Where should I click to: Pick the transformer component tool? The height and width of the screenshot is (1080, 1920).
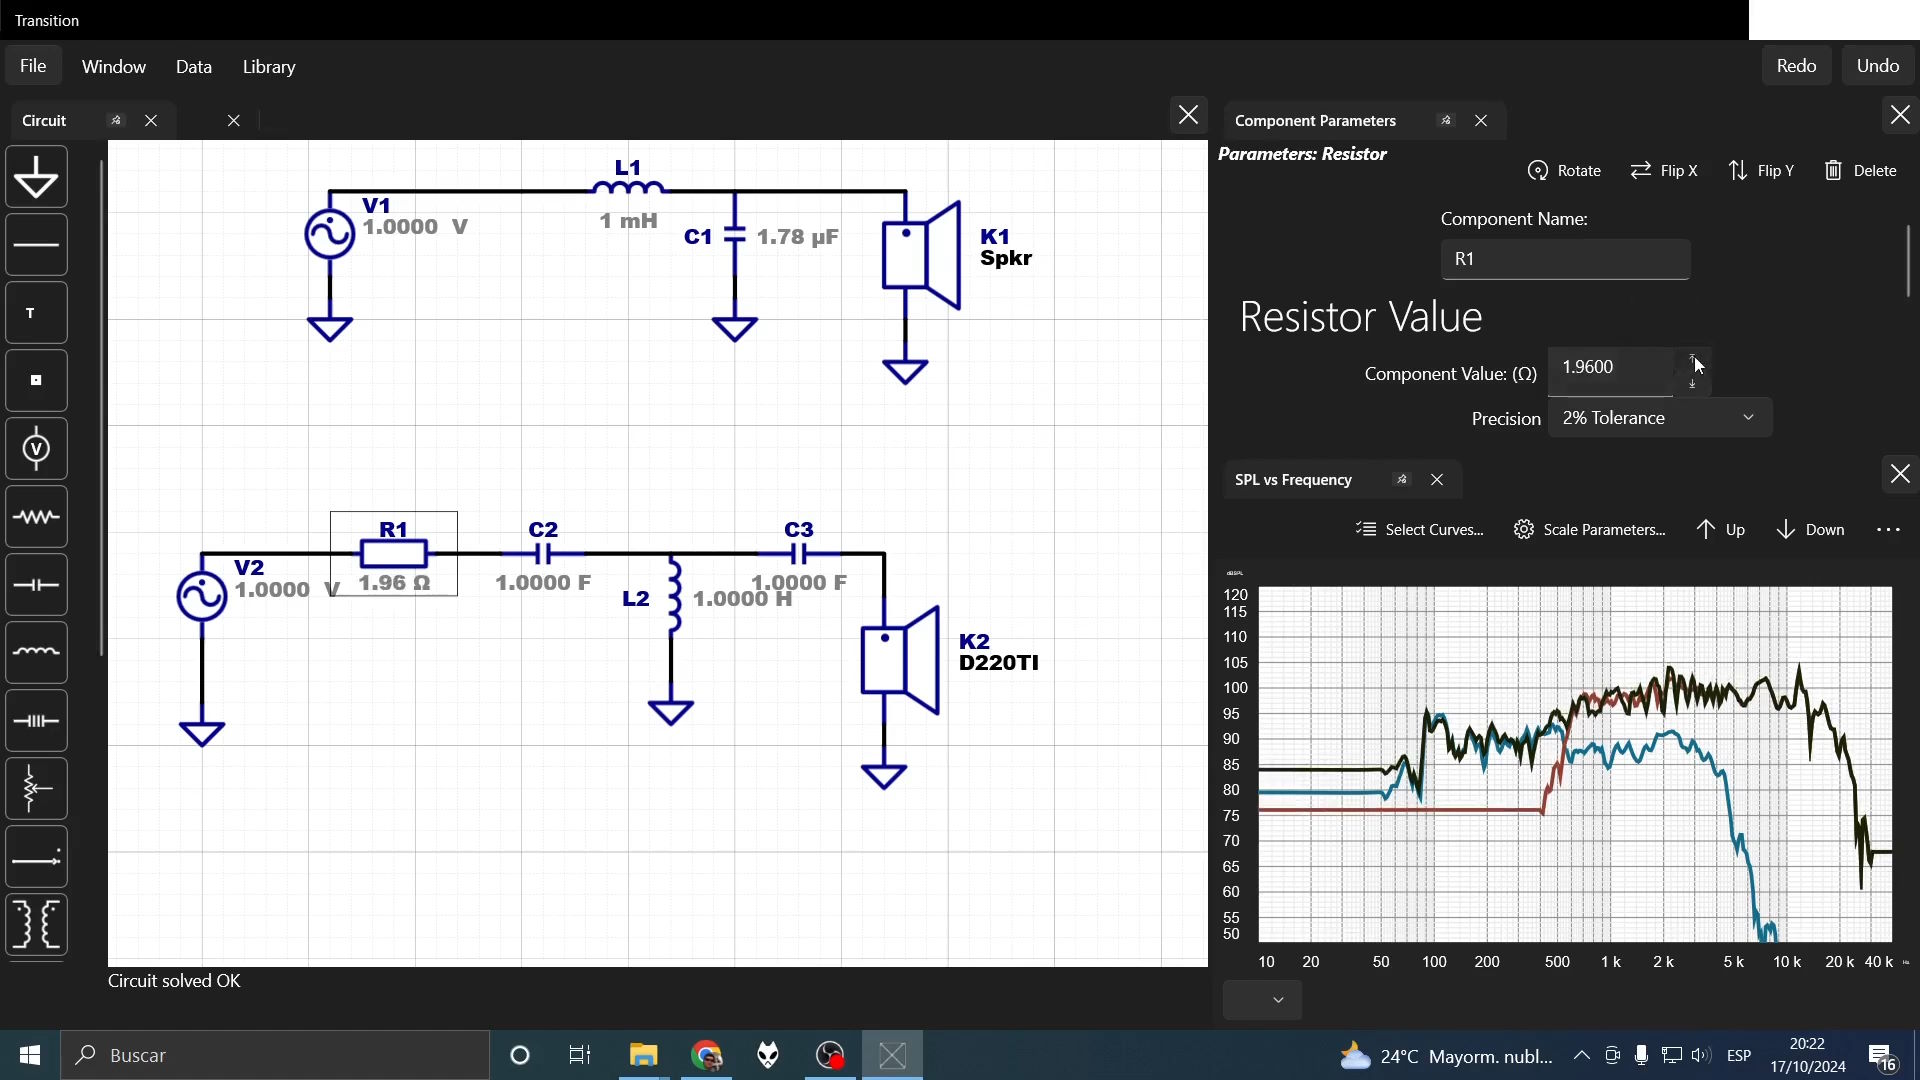tap(36, 925)
